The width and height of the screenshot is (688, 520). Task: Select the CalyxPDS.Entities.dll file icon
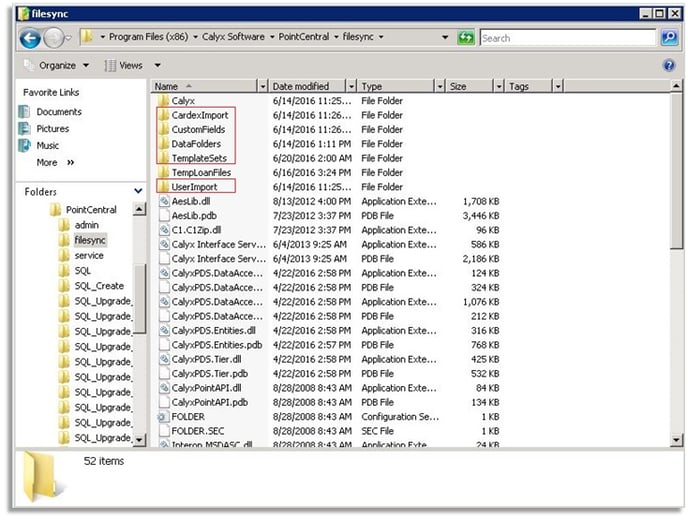[x=164, y=330]
